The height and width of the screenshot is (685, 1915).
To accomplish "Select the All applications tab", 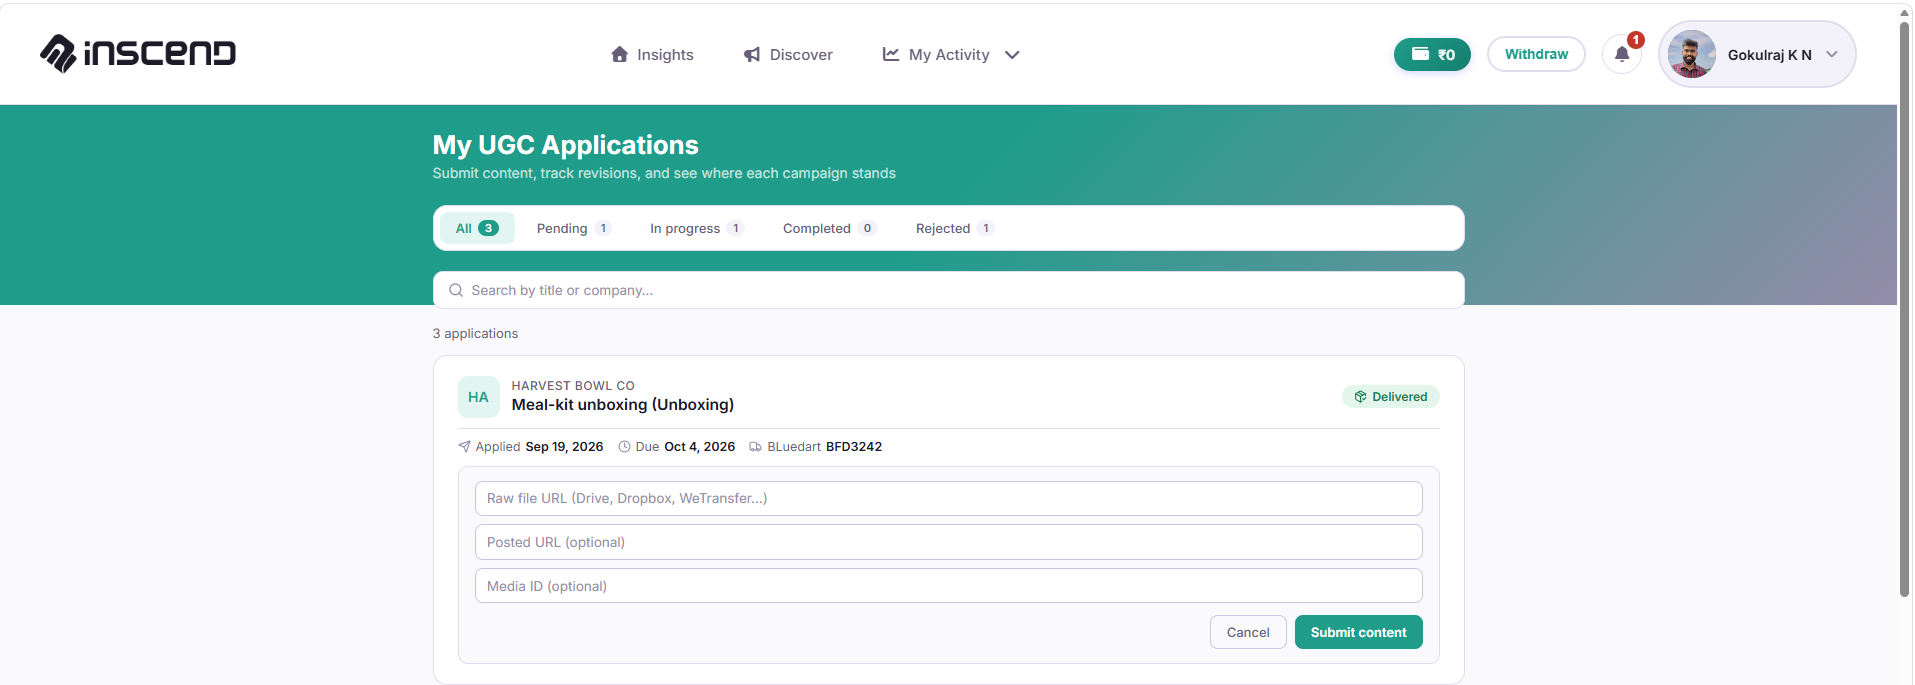I will pos(477,228).
